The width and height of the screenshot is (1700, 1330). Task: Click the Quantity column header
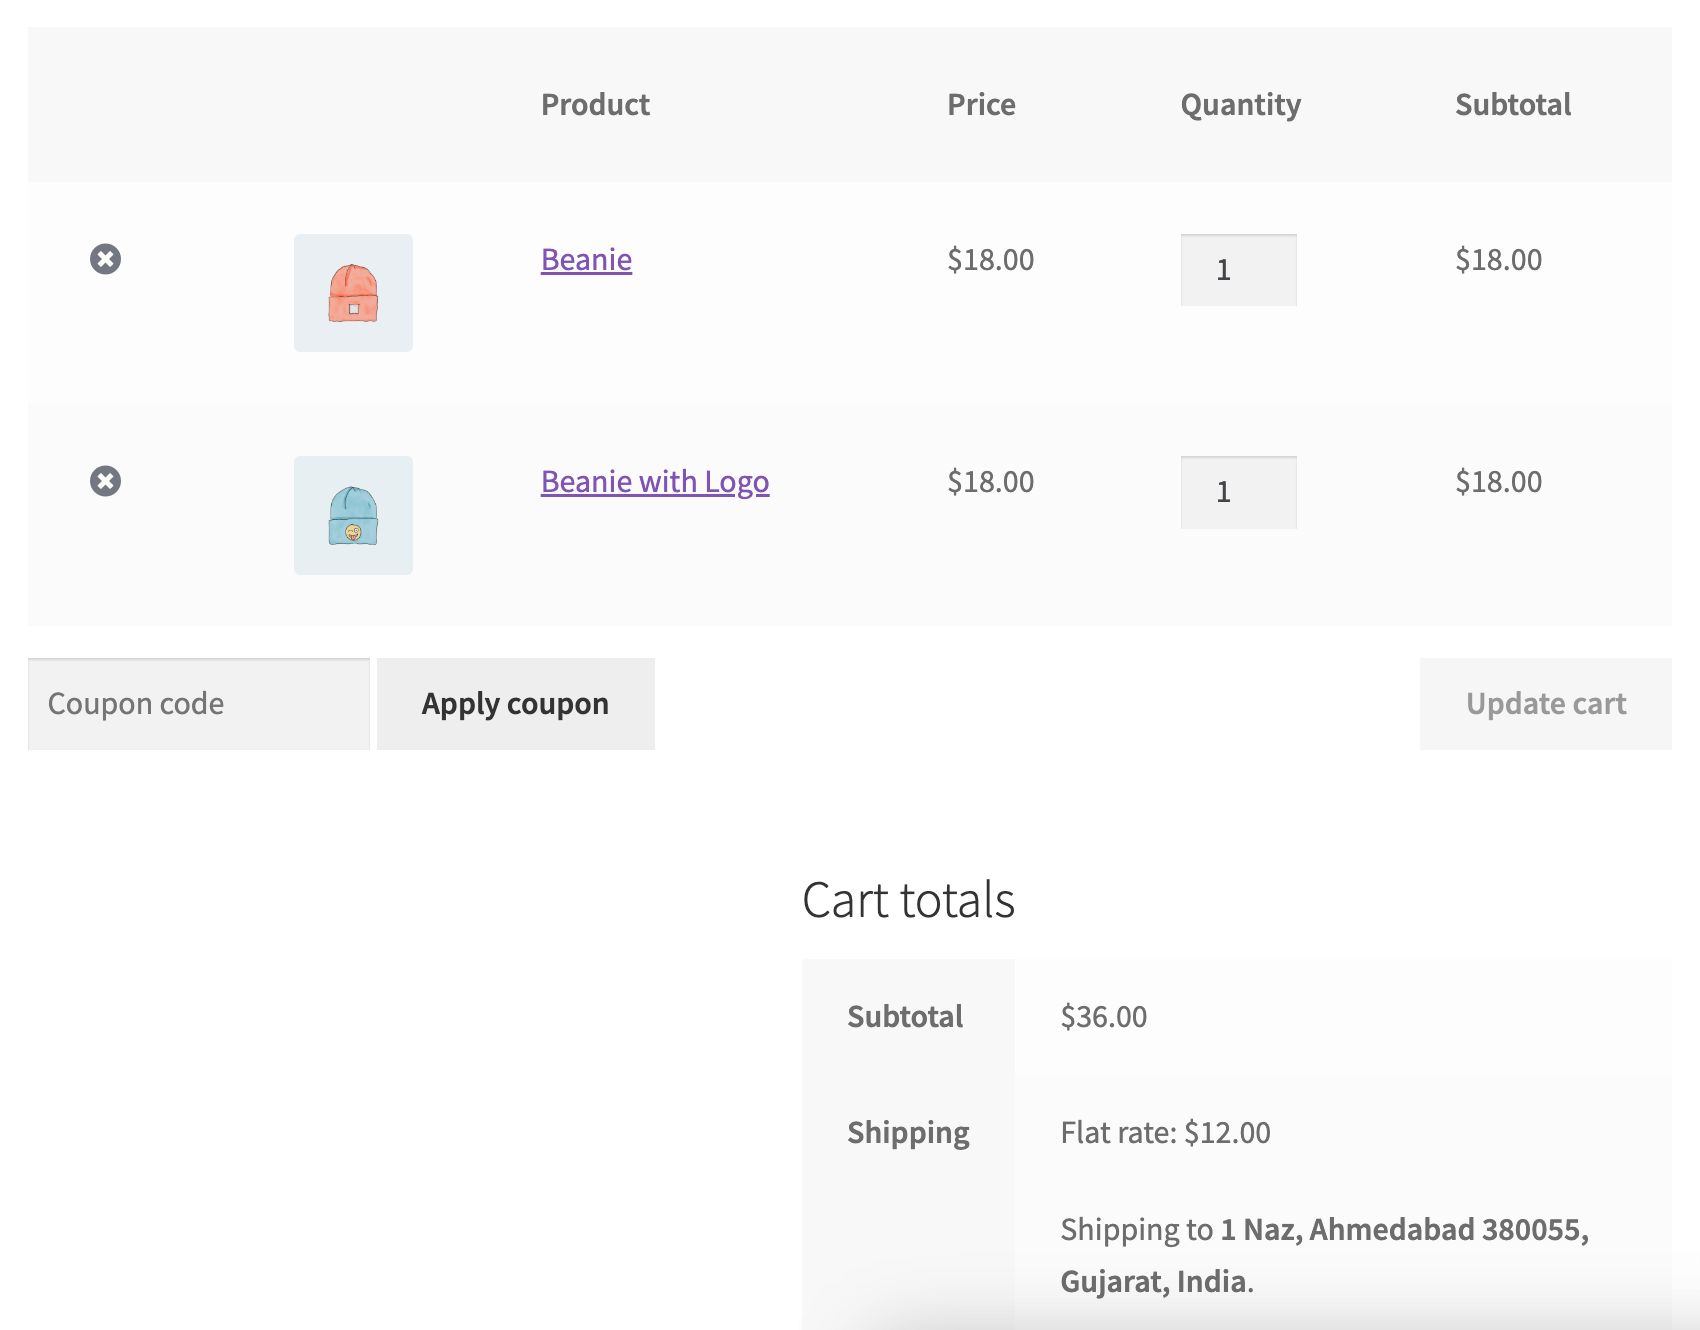pos(1240,104)
